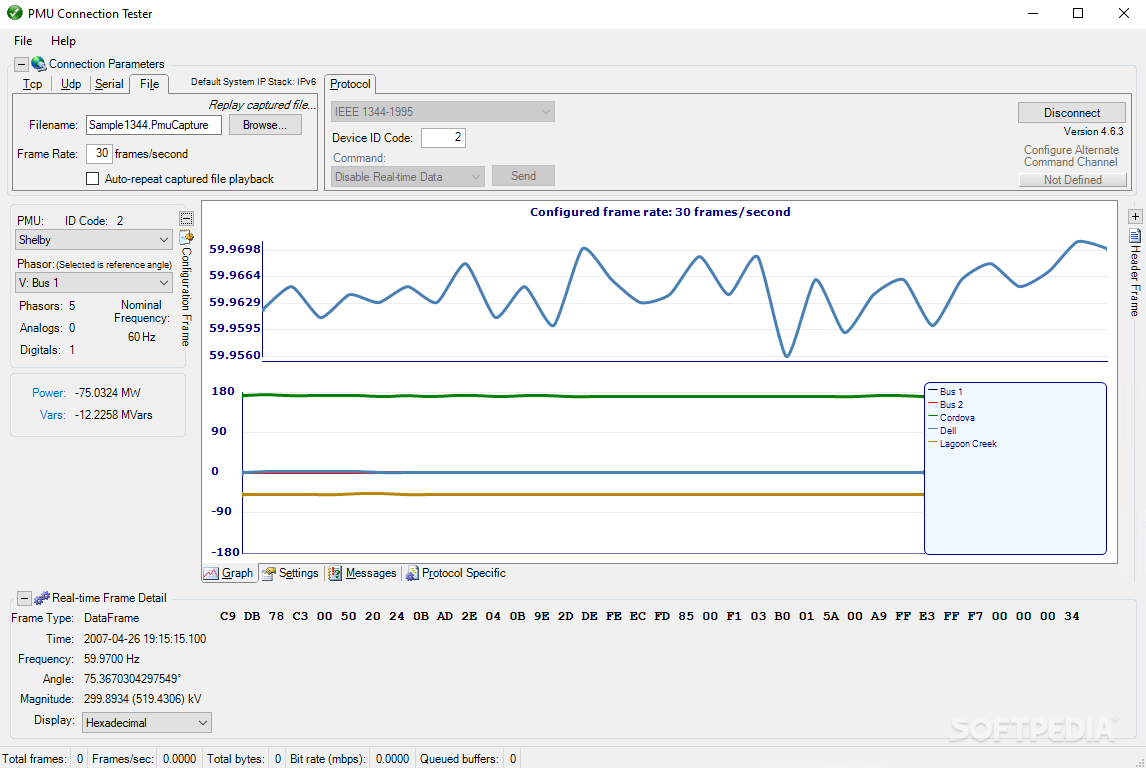This screenshot has height=768, width=1146.
Task: Open the Help menu
Action: click(x=63, y=41)
